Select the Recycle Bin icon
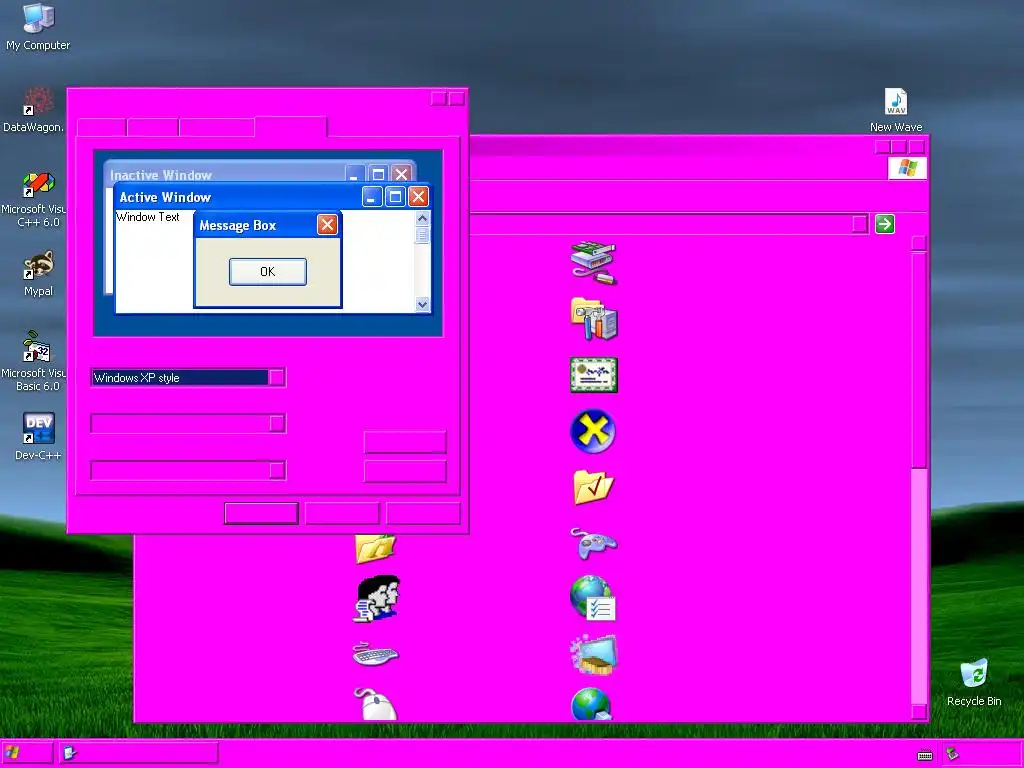1024x768 pixels. click(x=974, y=683)
